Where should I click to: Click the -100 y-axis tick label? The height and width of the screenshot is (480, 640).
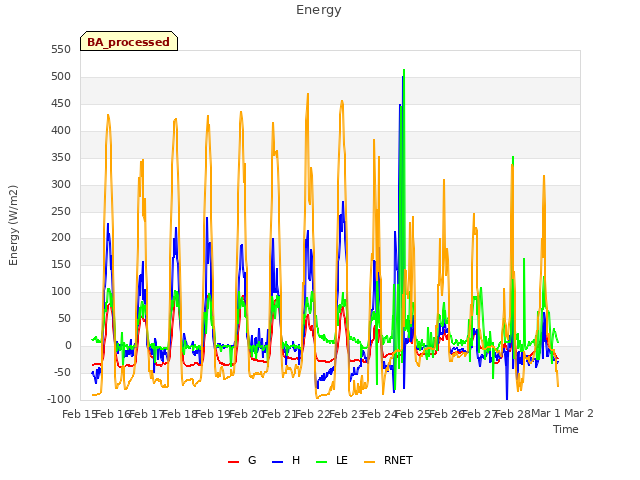click(59, 399)
